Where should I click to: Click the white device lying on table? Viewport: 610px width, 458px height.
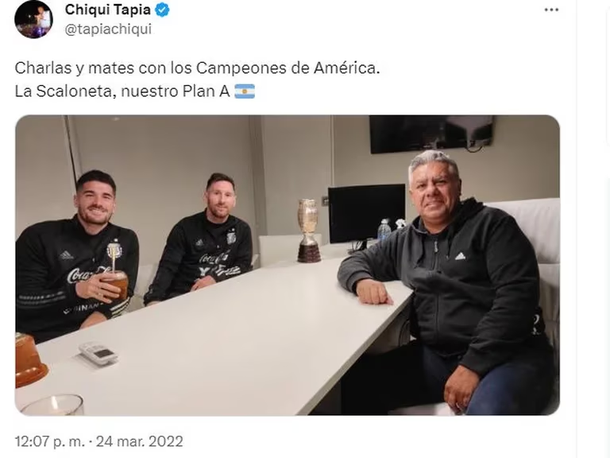tap(98, 353)
